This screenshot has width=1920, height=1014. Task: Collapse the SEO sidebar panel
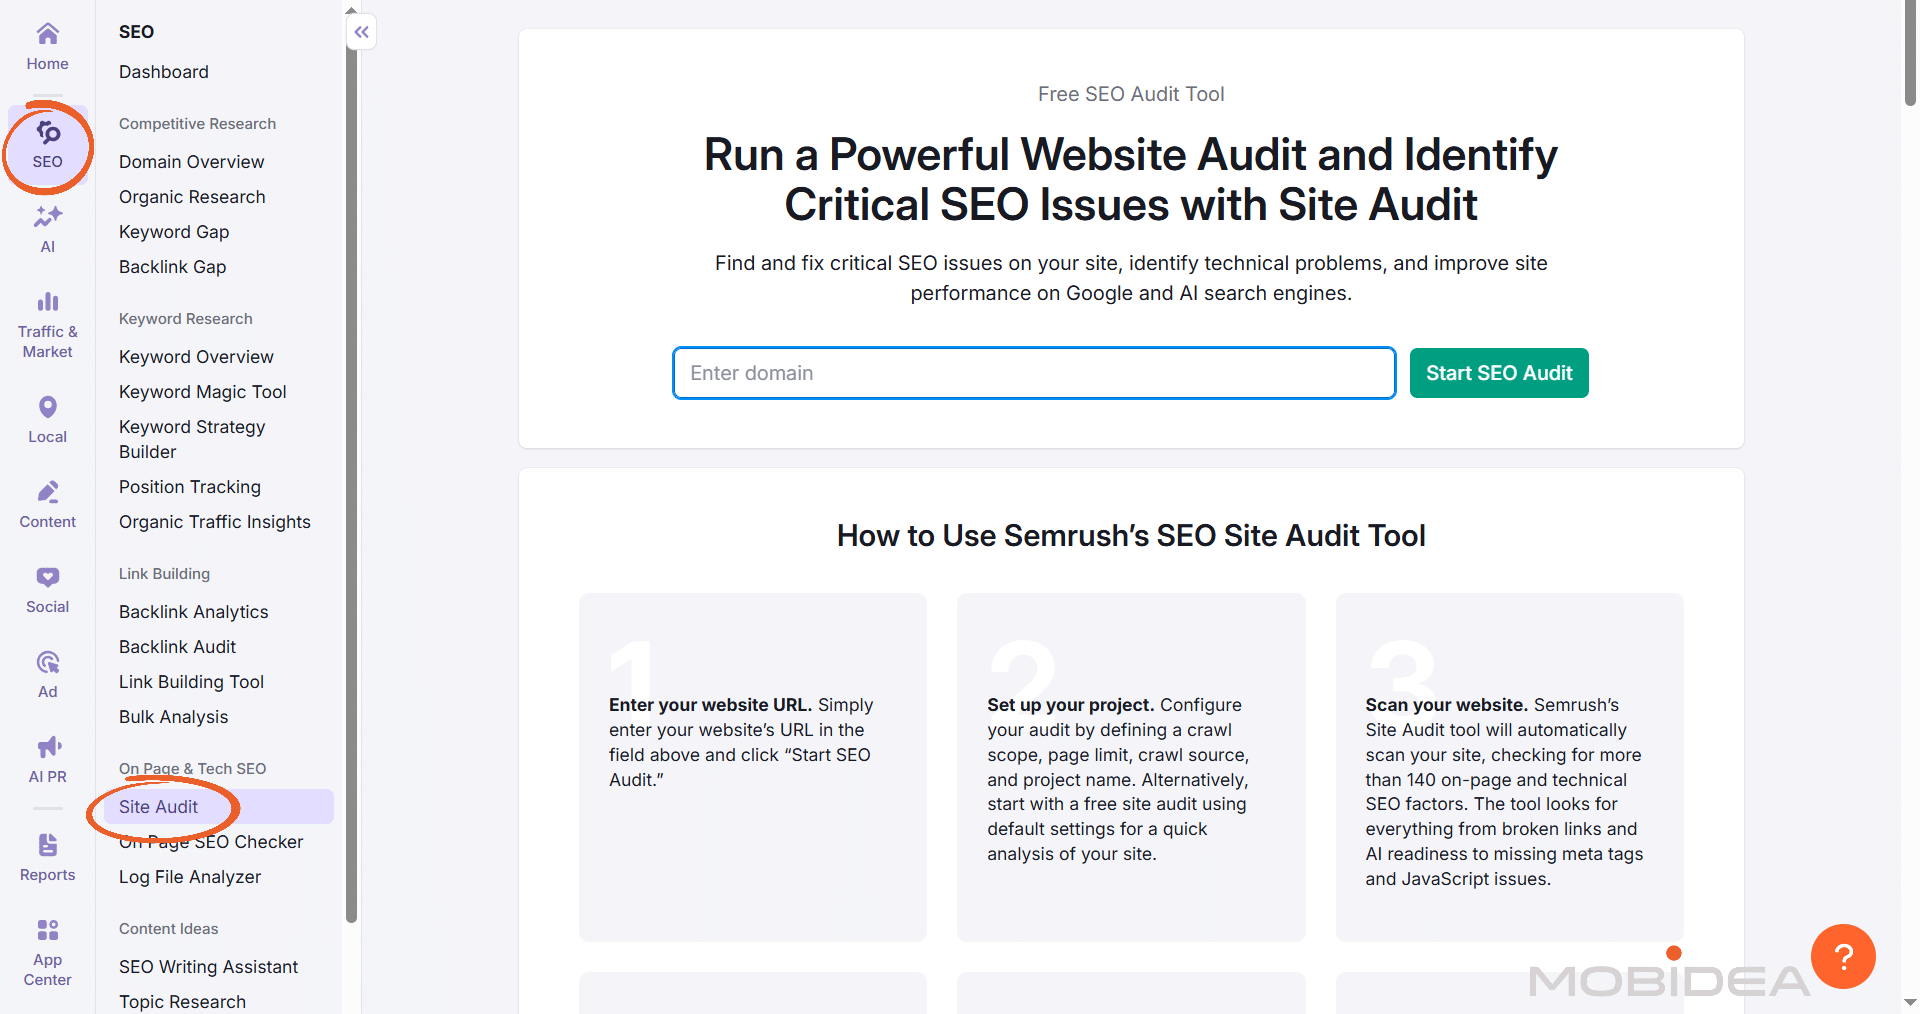tap(361, 31)
